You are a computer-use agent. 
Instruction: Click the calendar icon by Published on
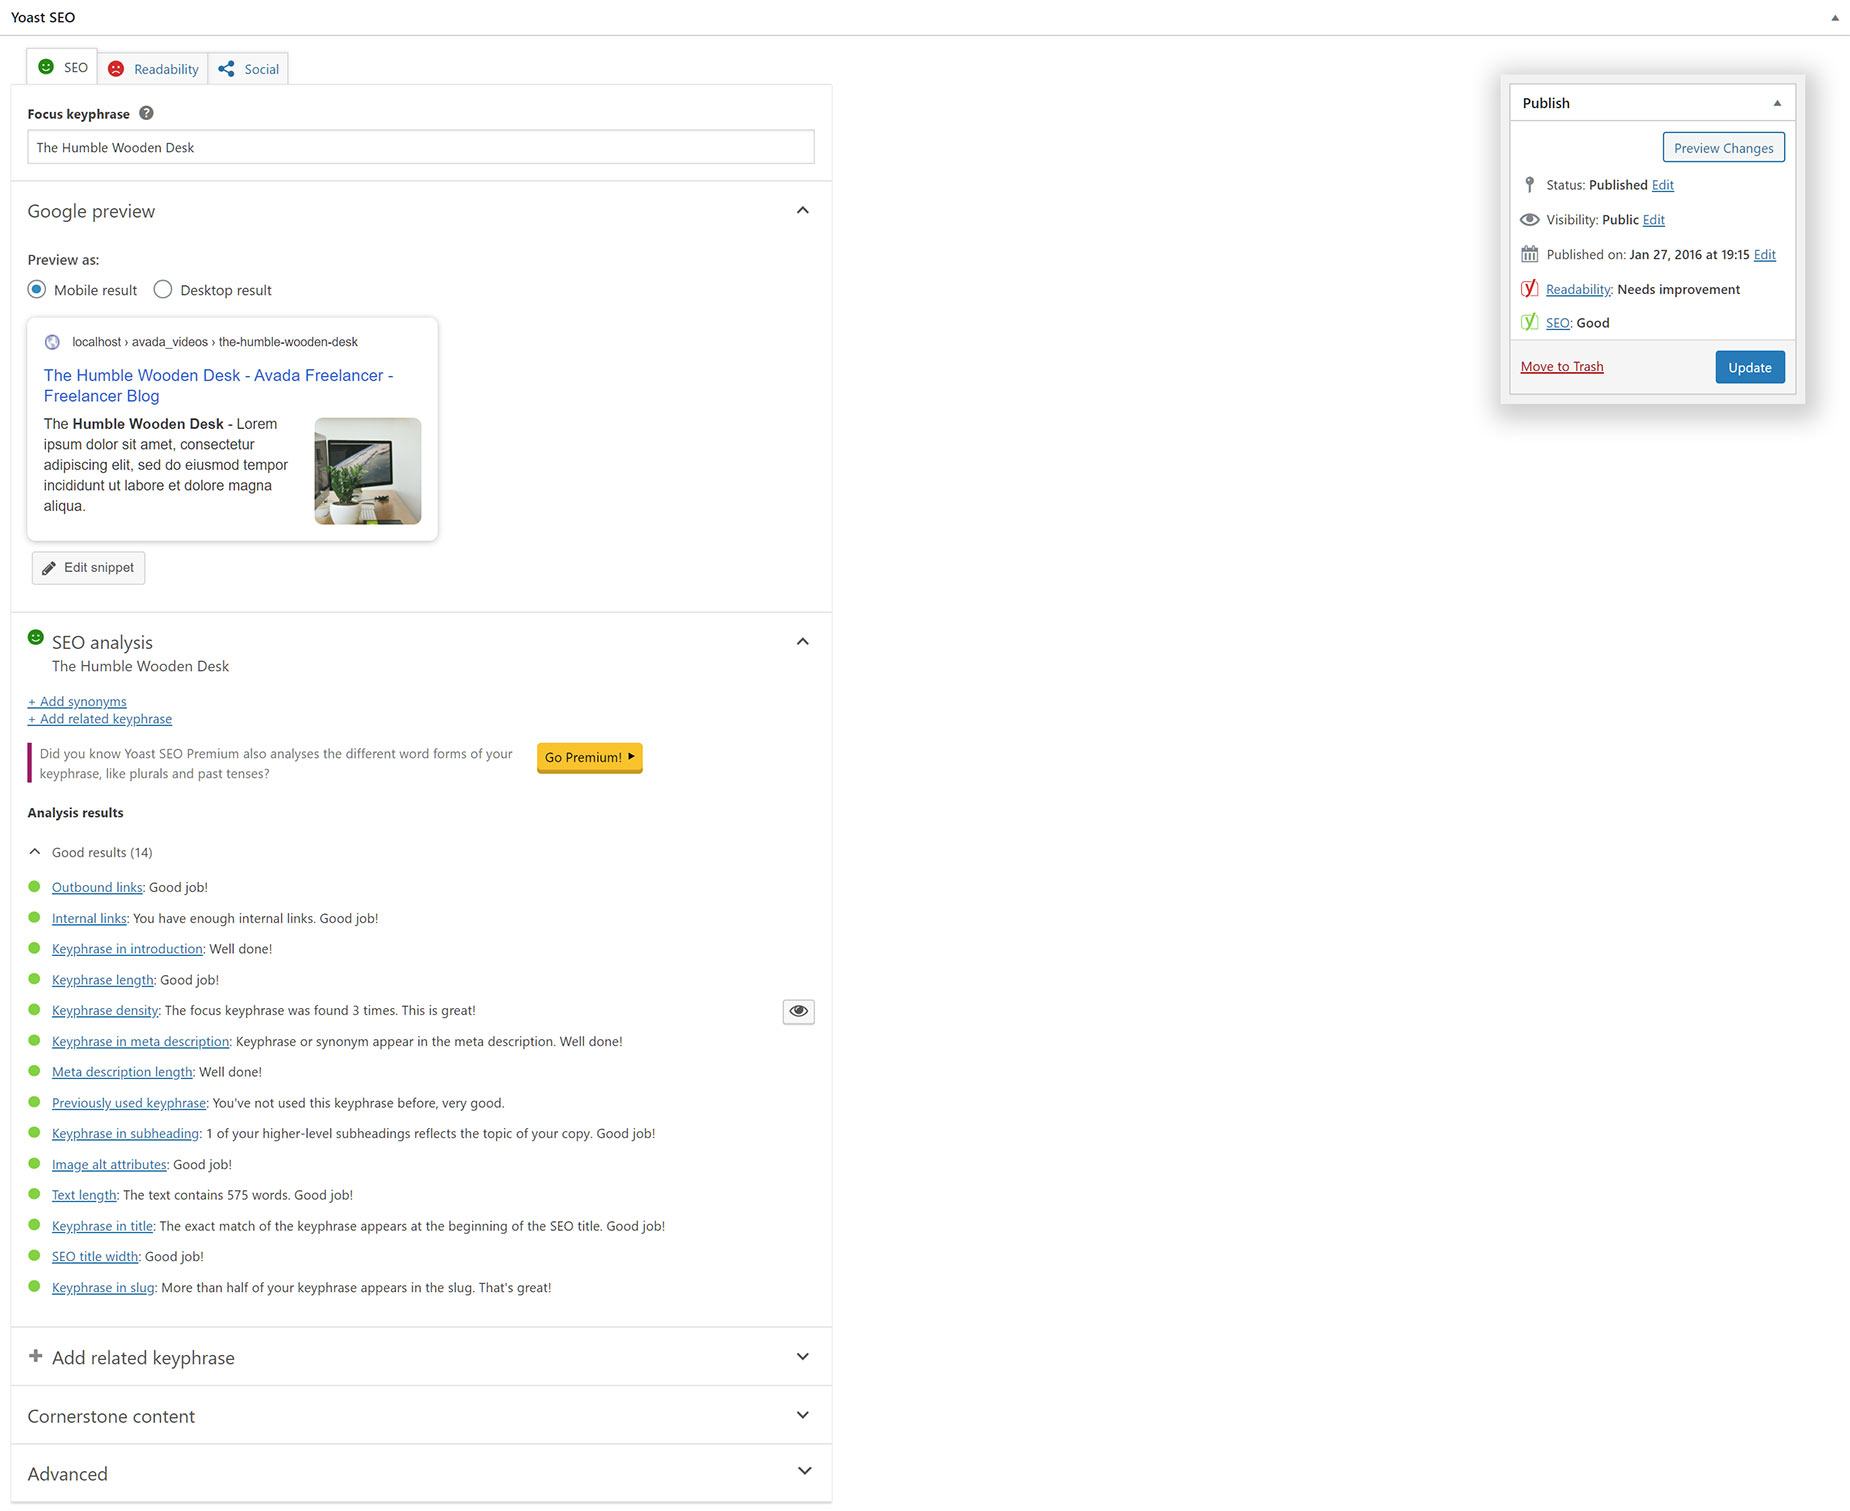pos(1529,254)
